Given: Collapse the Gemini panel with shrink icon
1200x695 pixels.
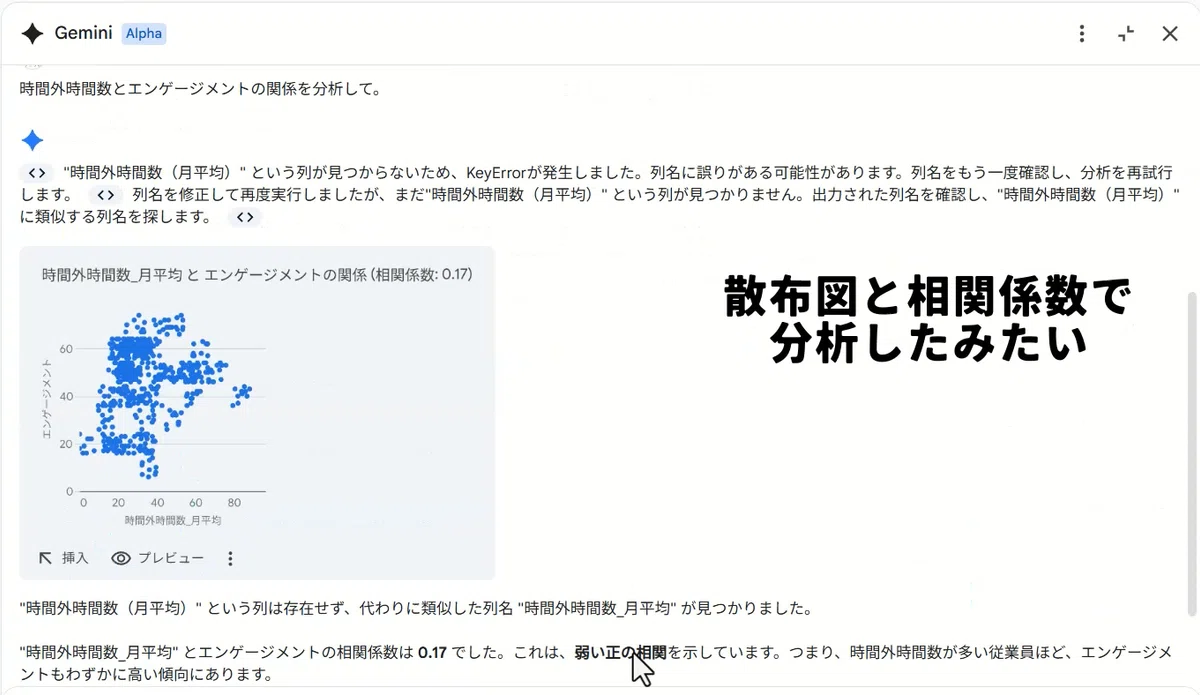Looking at the screenshot, I should click(x=1126, y=34).
